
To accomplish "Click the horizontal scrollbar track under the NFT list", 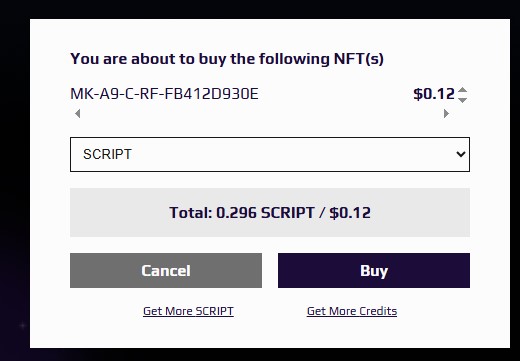I will point(262,114).
